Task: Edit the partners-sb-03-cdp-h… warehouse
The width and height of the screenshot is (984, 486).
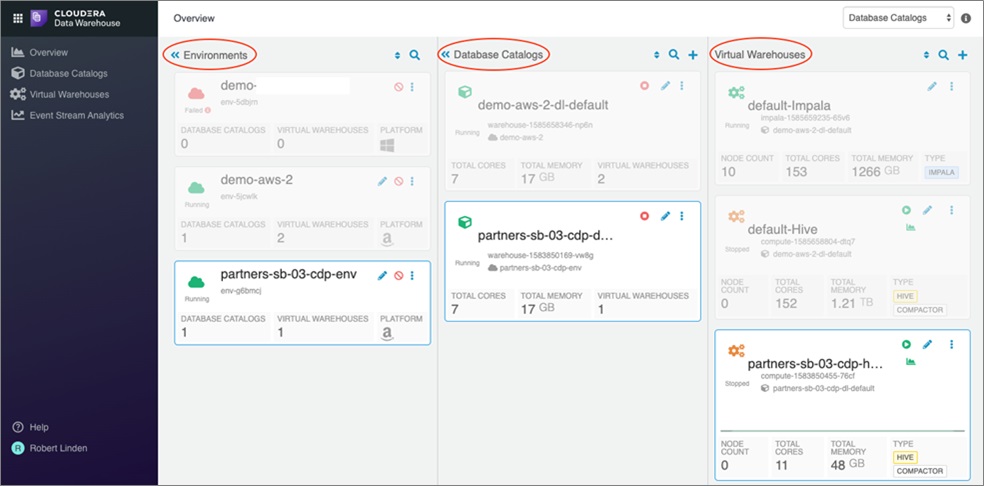Action: [928, 344]
